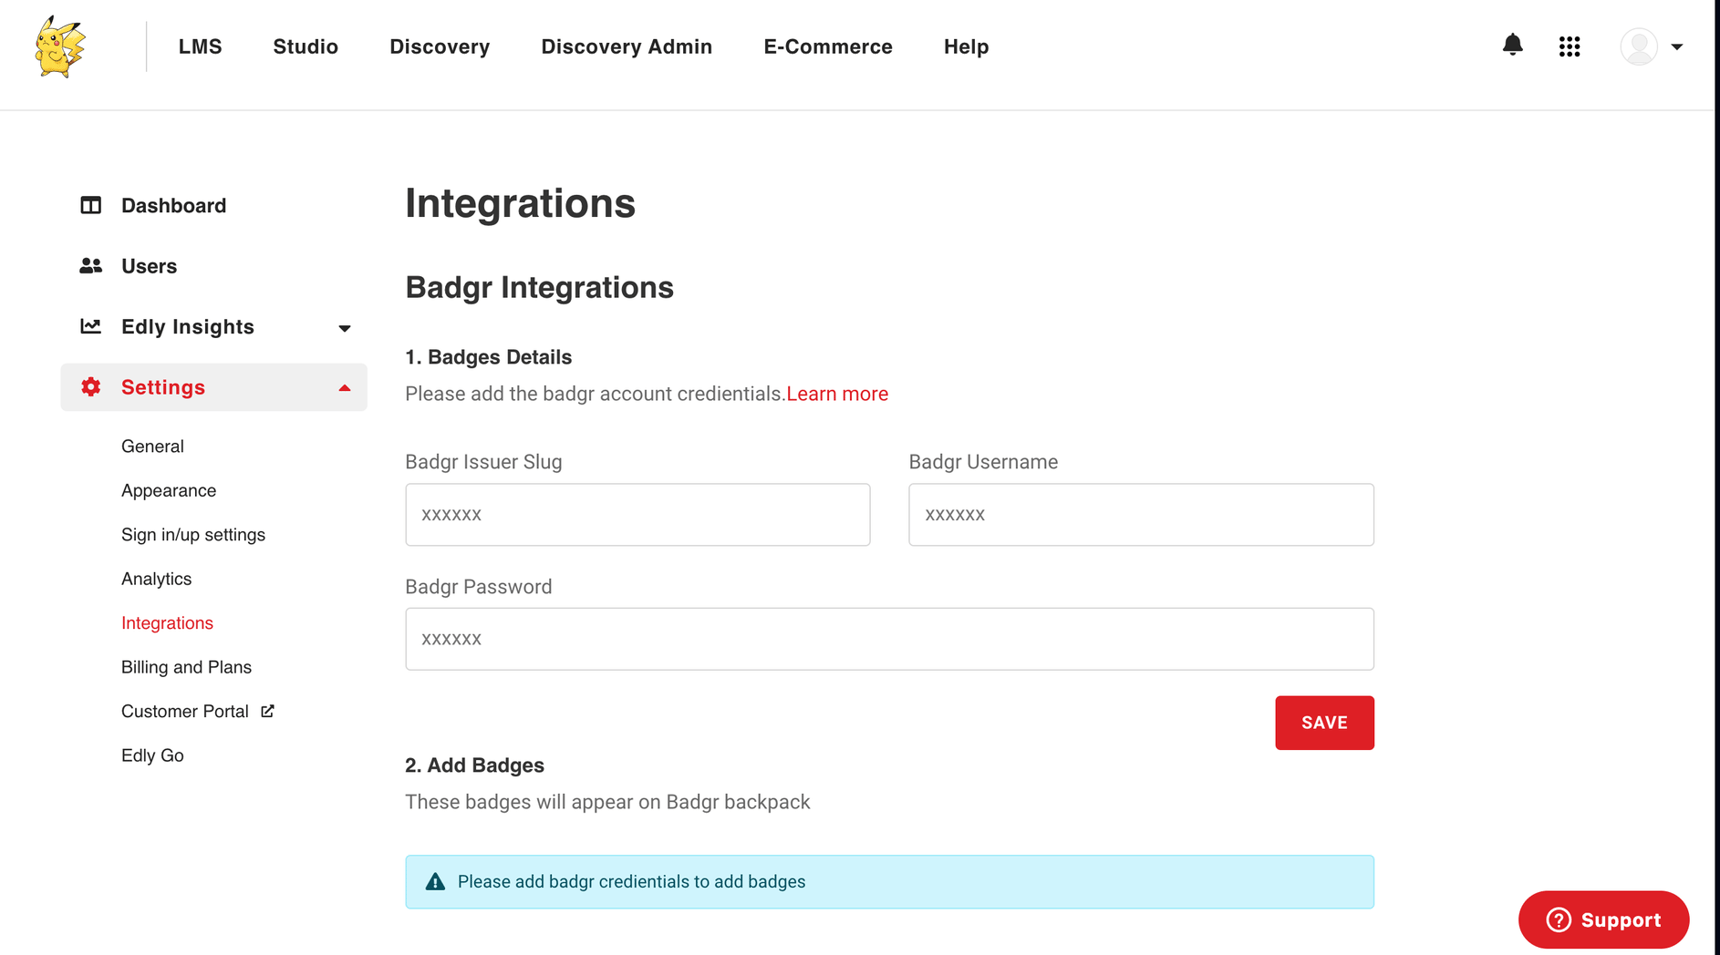
Task: Collapse the Settings section chevron
Action: coord(344,387)
